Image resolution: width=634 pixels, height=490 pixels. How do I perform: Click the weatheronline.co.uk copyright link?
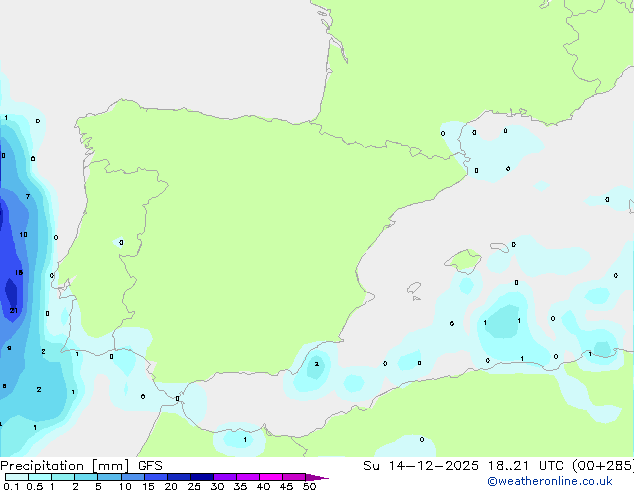tap(550, 481)
